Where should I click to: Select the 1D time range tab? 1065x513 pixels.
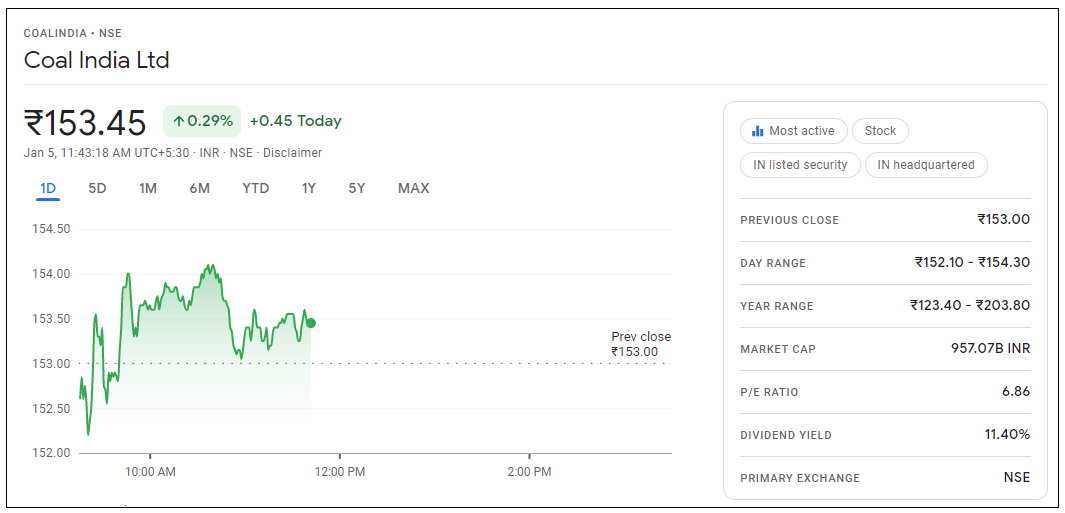48,188
